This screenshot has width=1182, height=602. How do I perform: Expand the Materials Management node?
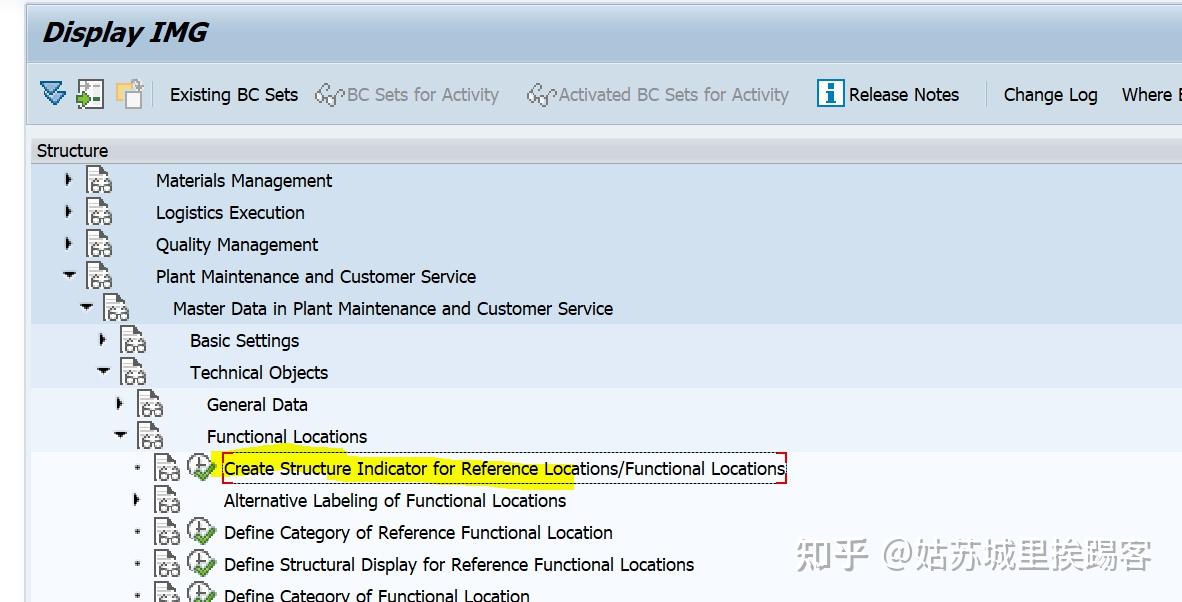click(x=69, y=179)
